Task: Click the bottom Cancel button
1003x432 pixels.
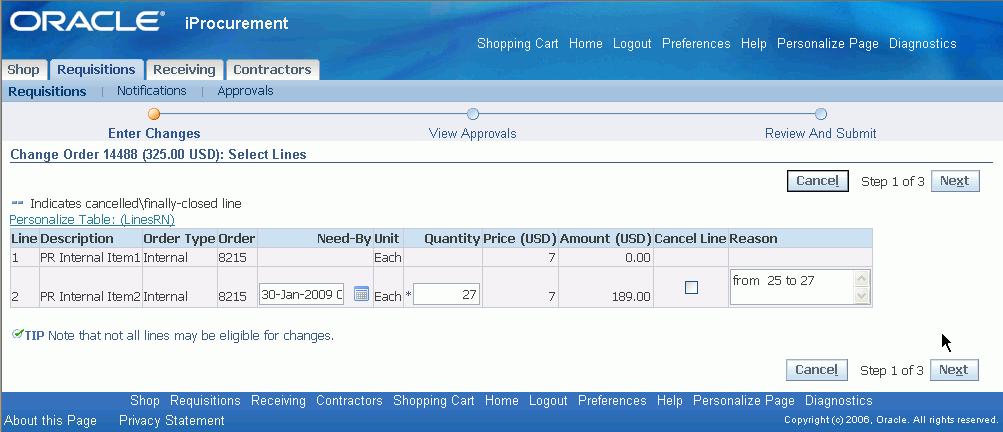Action: 817,370
